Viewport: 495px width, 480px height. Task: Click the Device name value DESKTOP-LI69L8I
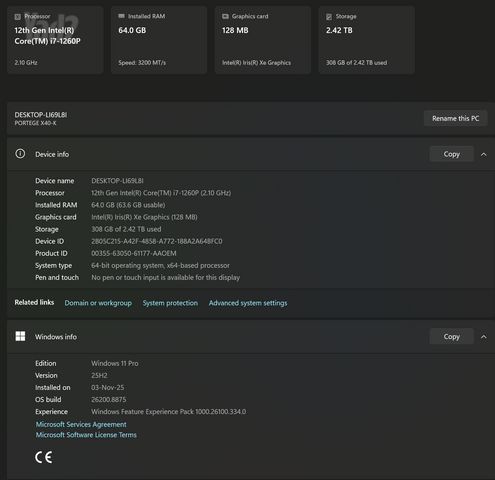point(117,181)
